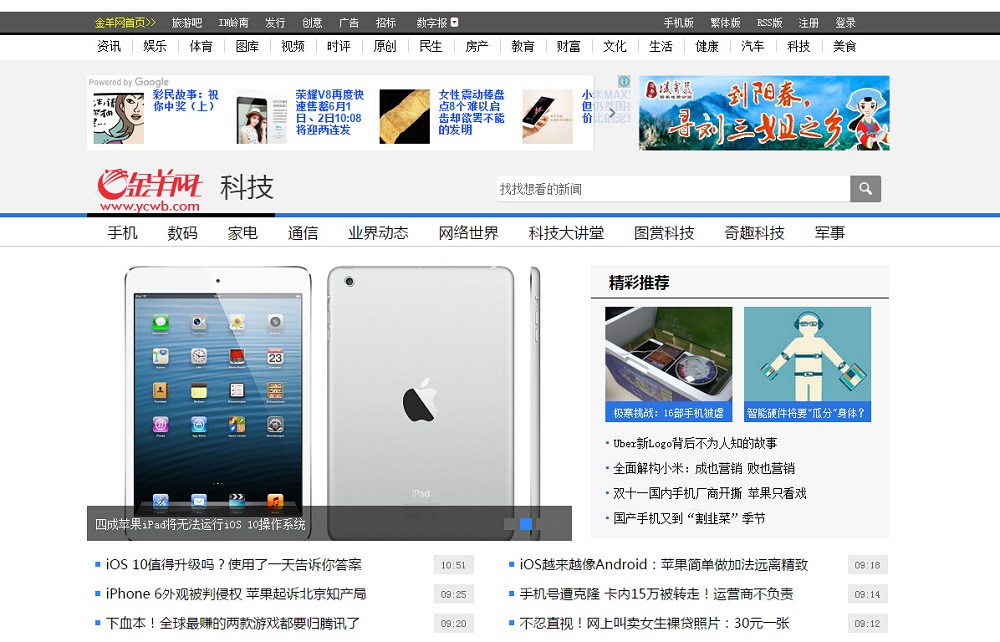Screen dimensions: 1000x642
Task: Open the 视频 channel
Action: (x=293, y=46)
